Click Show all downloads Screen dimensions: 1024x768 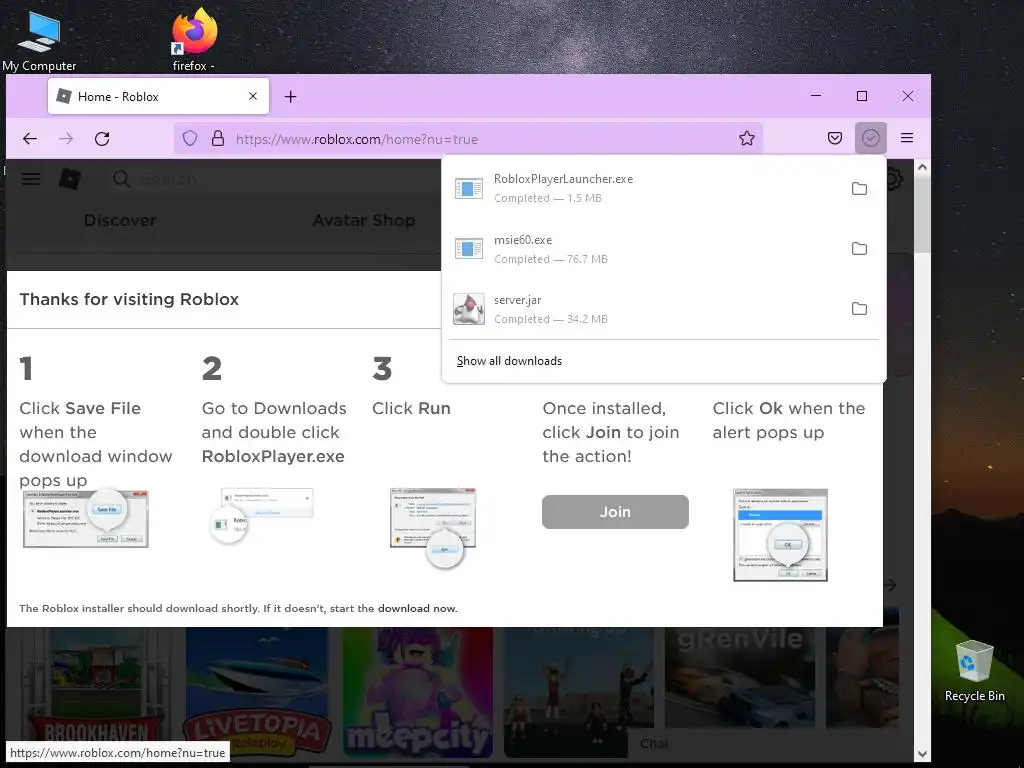[x=509, y=361]
